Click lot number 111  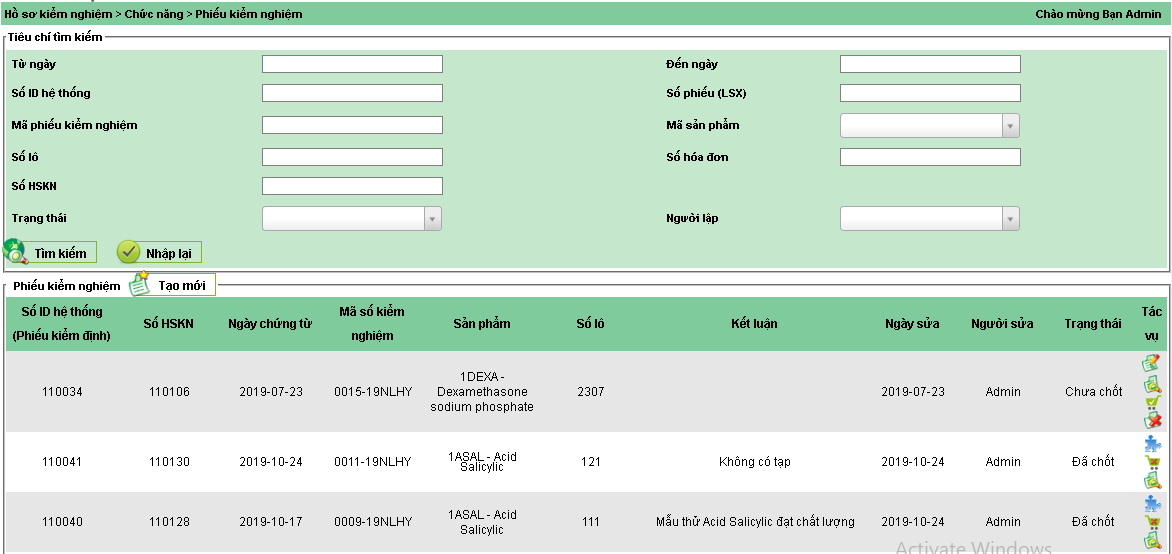590,522
